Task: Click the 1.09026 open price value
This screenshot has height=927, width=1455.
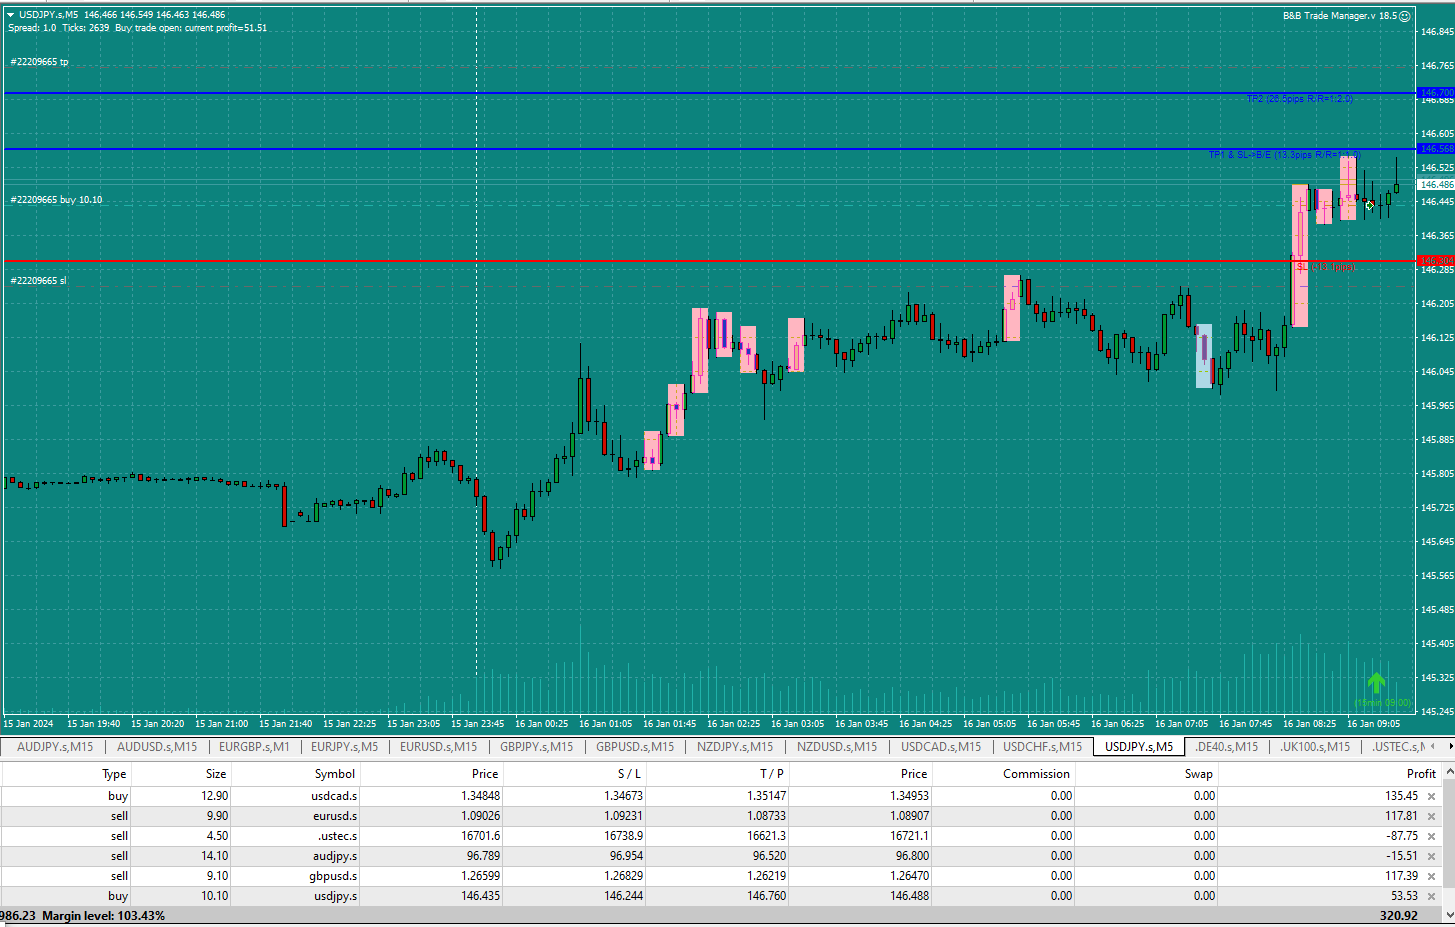Action: pos(480,817)
